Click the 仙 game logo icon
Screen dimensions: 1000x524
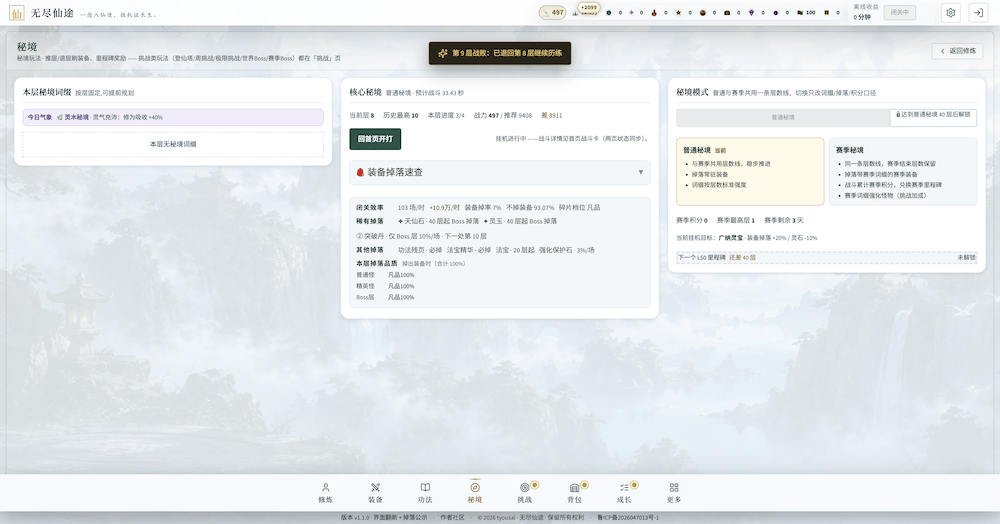pos(17,13)
